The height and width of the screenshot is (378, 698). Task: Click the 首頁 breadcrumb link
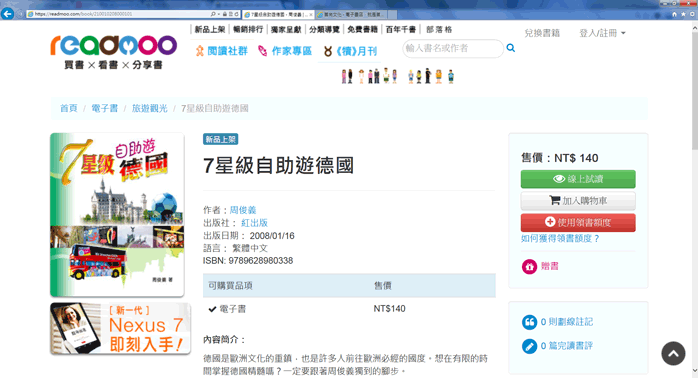click(x=69, y=108)
